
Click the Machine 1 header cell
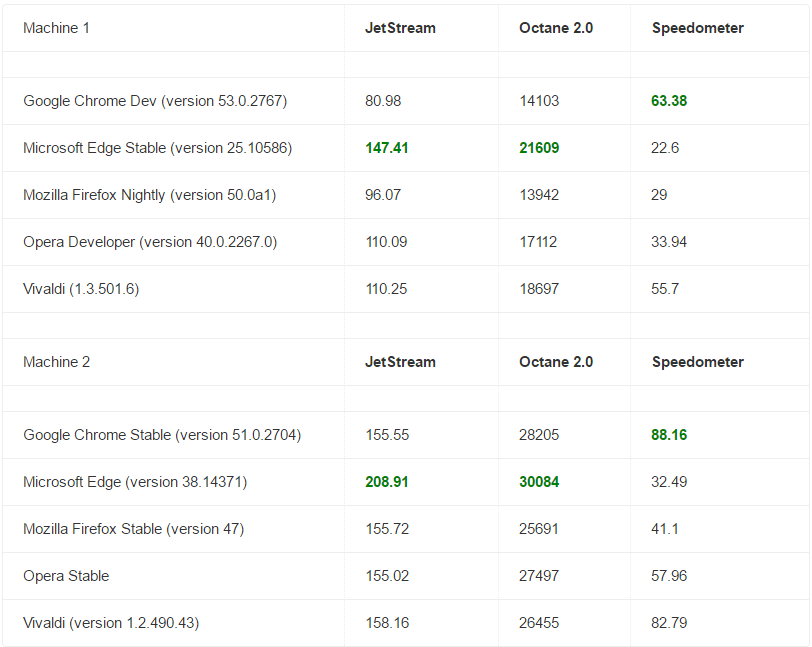point(57,28)
